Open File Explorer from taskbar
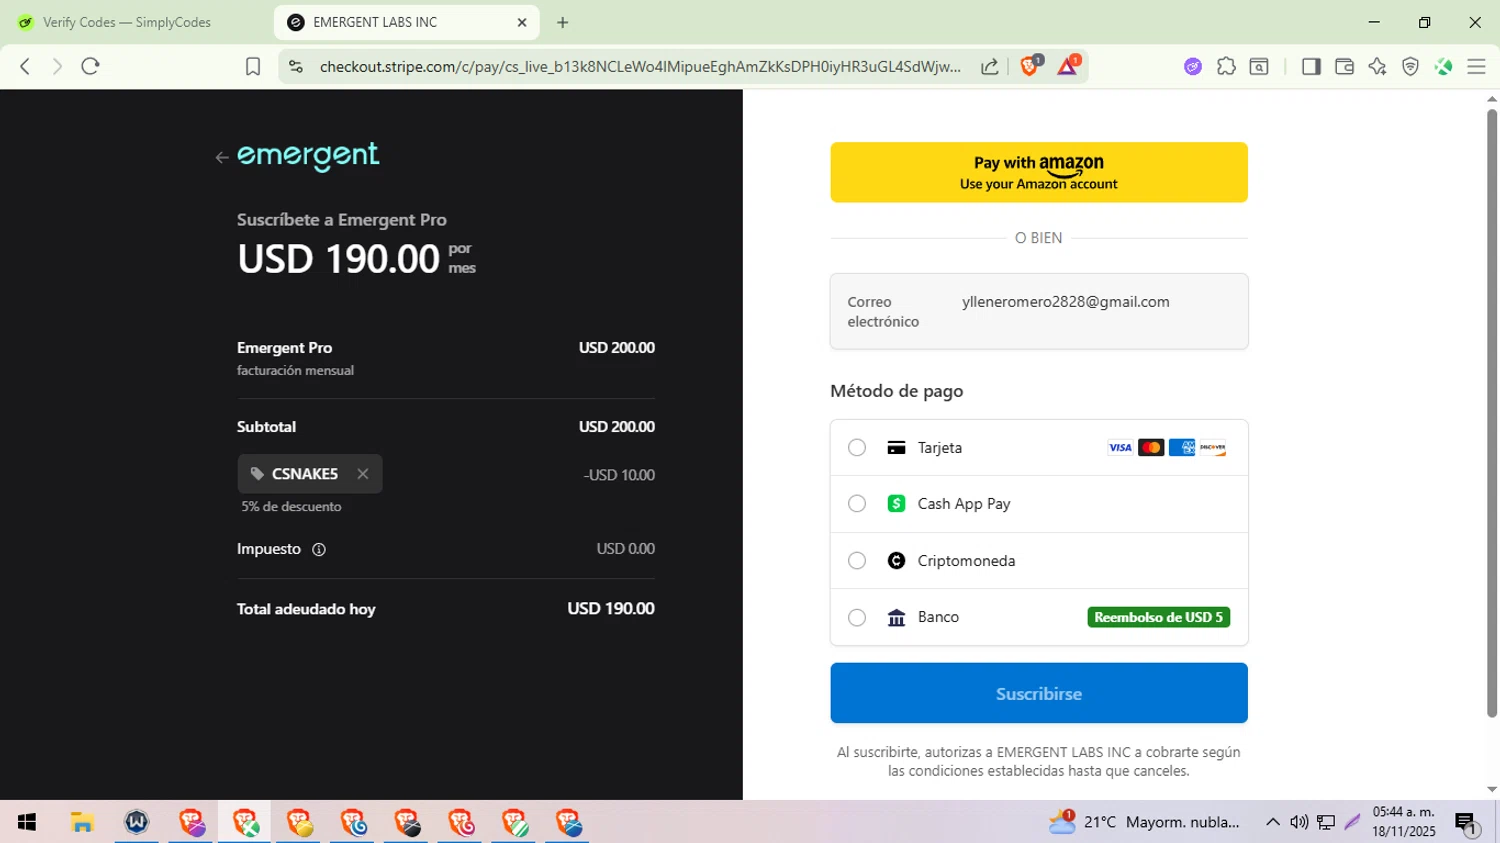This screenshot has width=1500, height=843. pos(82,822)
